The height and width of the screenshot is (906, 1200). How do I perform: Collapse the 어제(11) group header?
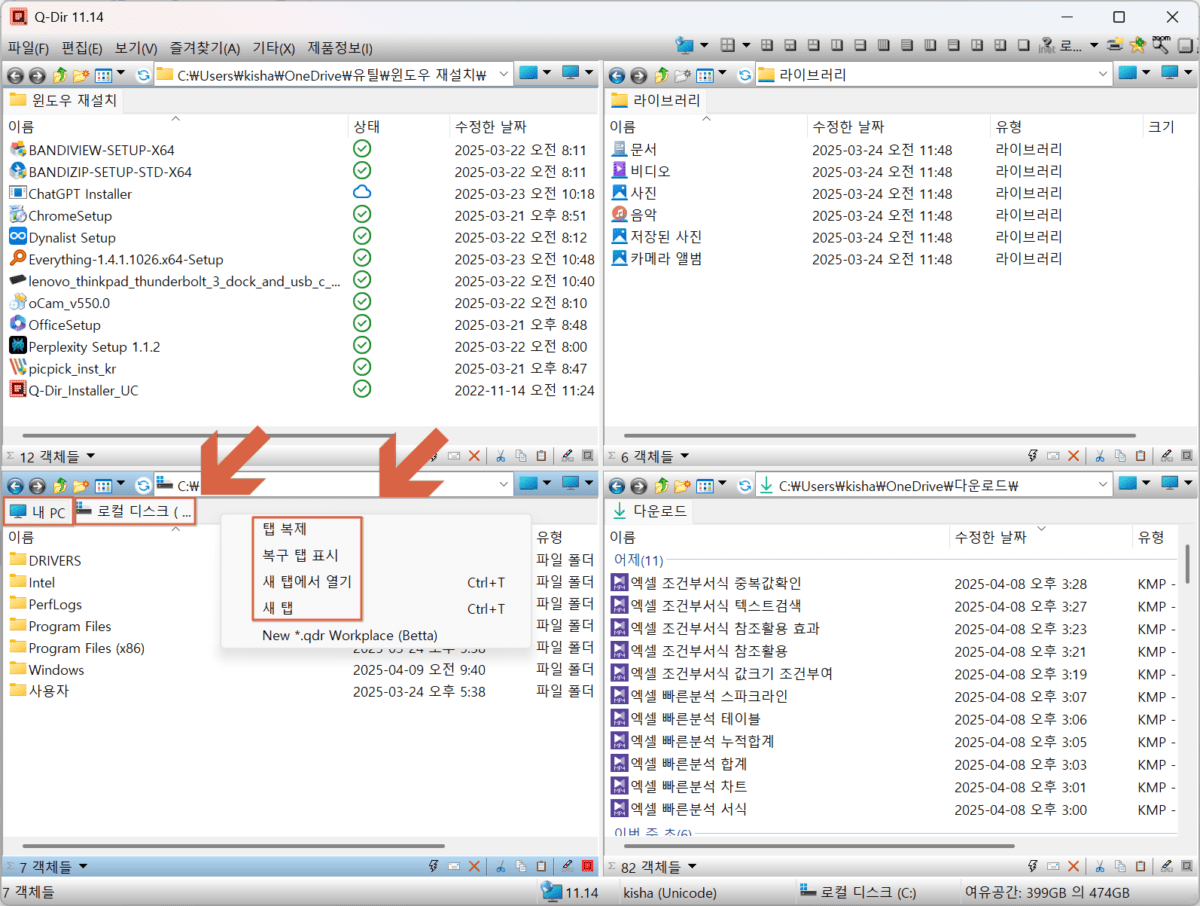click(x=638, y=560)
